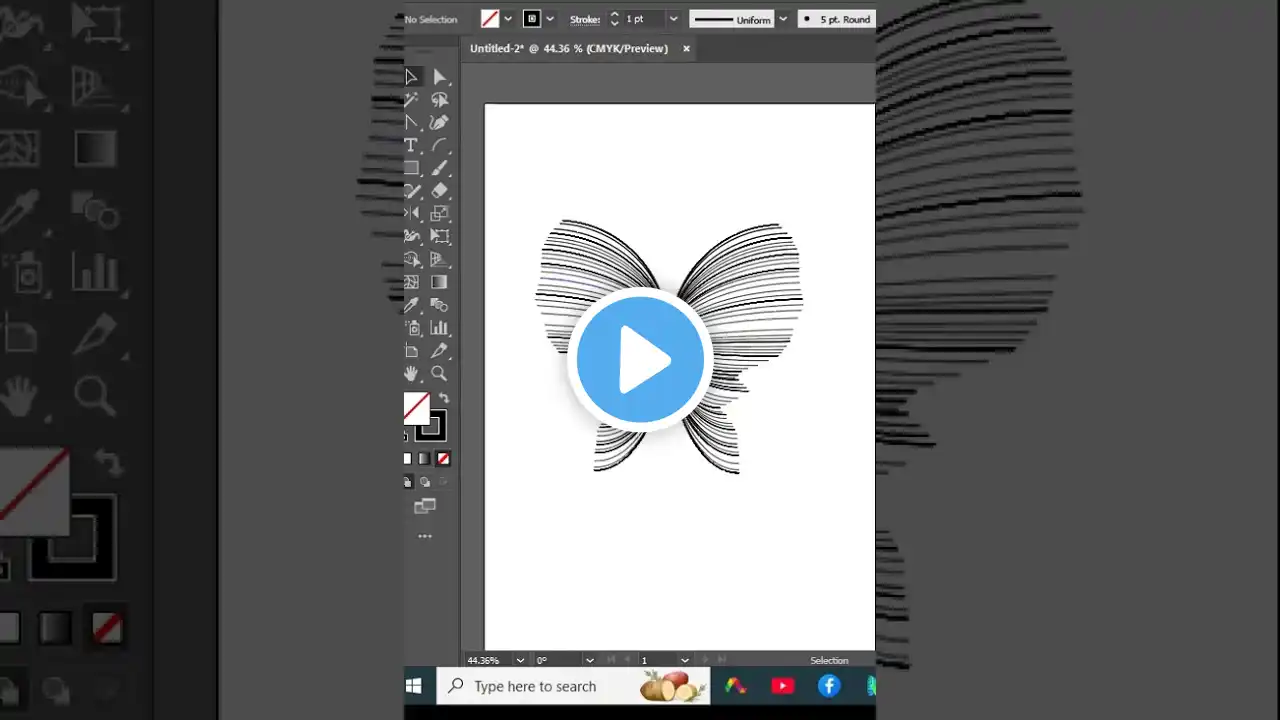Close the Untitled-2 document tab
Image resolution: width=1280 pixels, height=720 pixels.
[686, 48]
